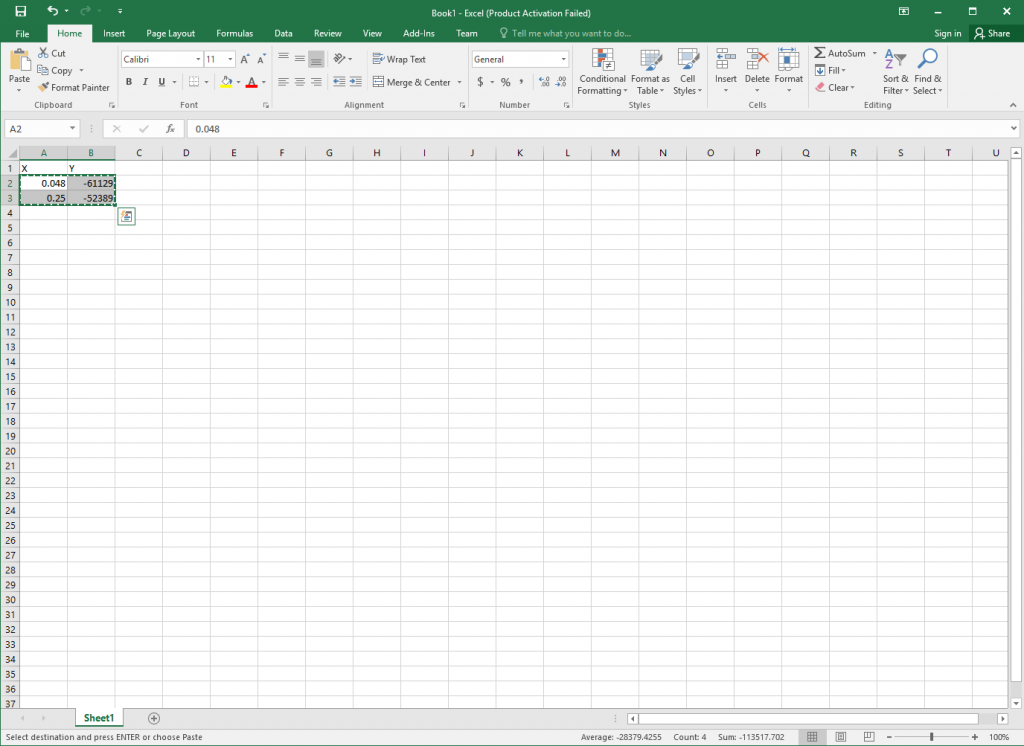Screen dimensions: 1024x746
Task: Switch to the Review tab
Action: click(327, 33)
